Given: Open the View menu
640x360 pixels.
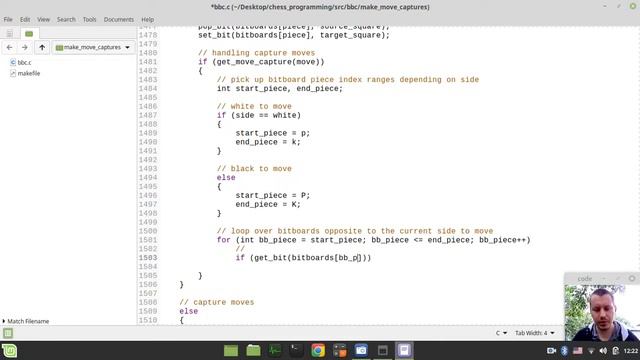Looking at the screenshot, I should pos(43,19).
